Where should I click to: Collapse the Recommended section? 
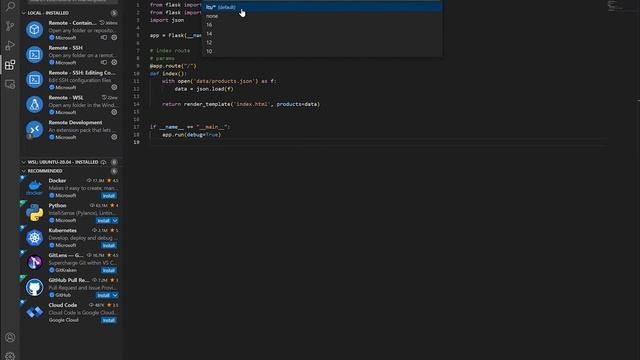point(24,171)
